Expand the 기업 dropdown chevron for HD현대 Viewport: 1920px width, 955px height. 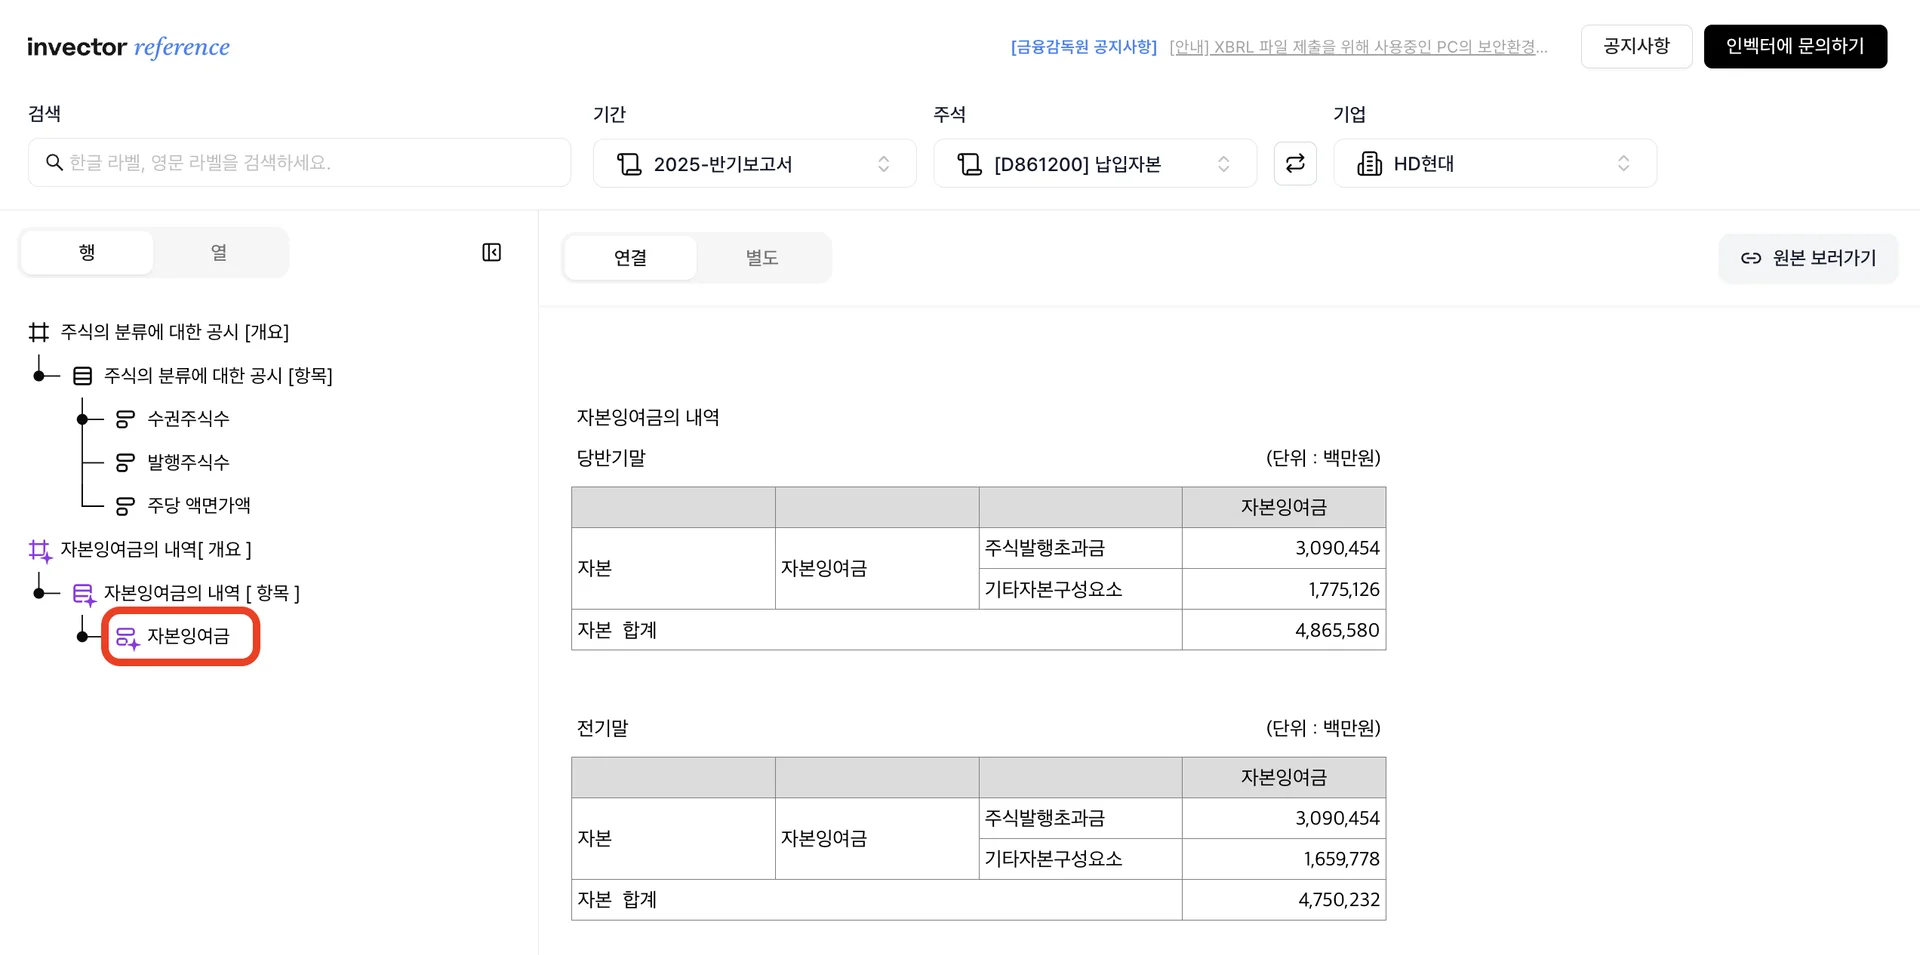click(1623, 164)
